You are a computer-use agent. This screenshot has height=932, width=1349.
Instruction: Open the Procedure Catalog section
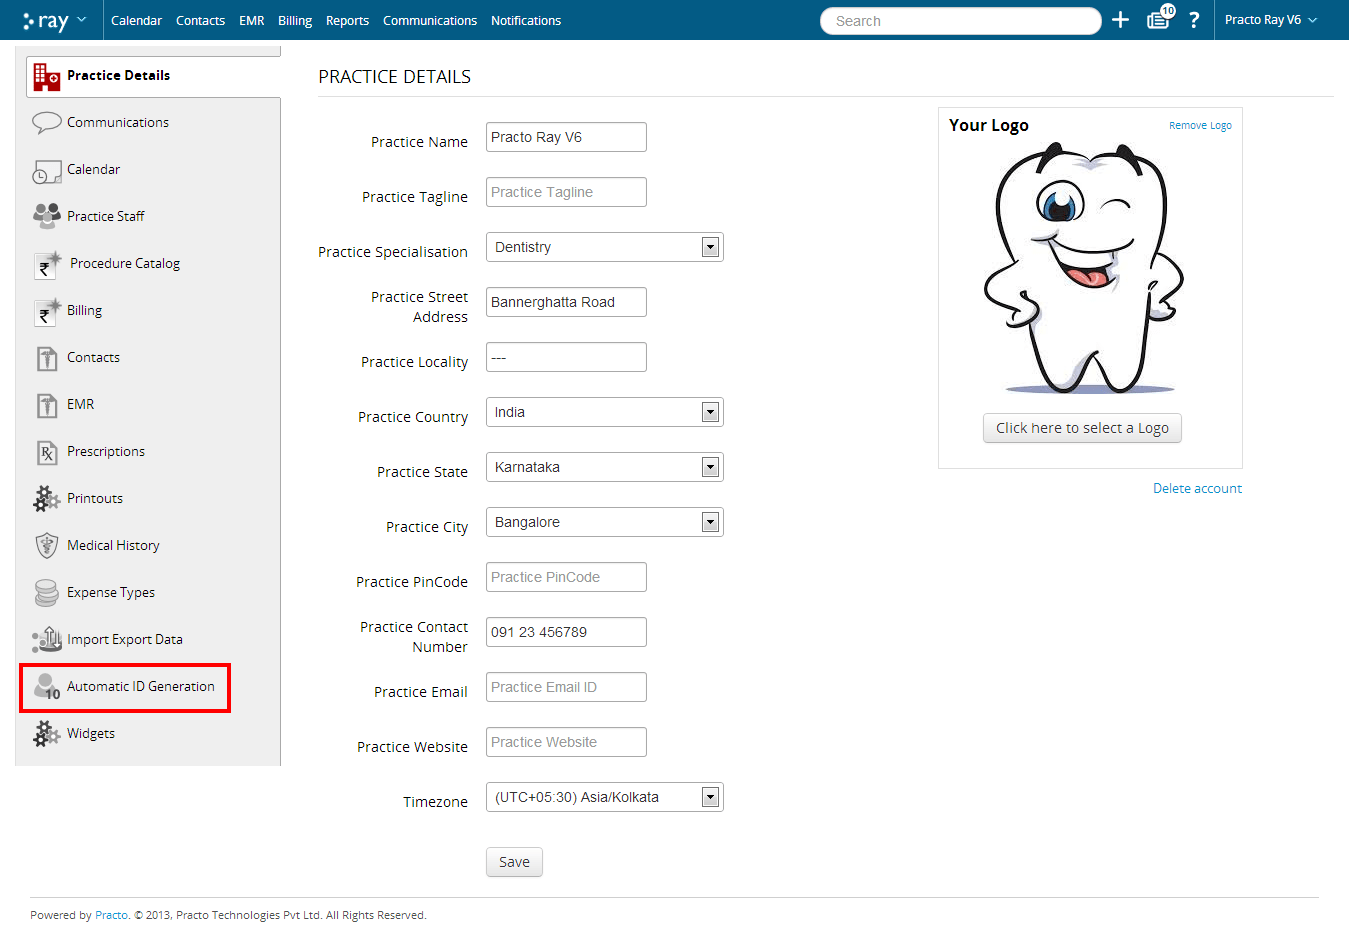click(x=123, y=263)
